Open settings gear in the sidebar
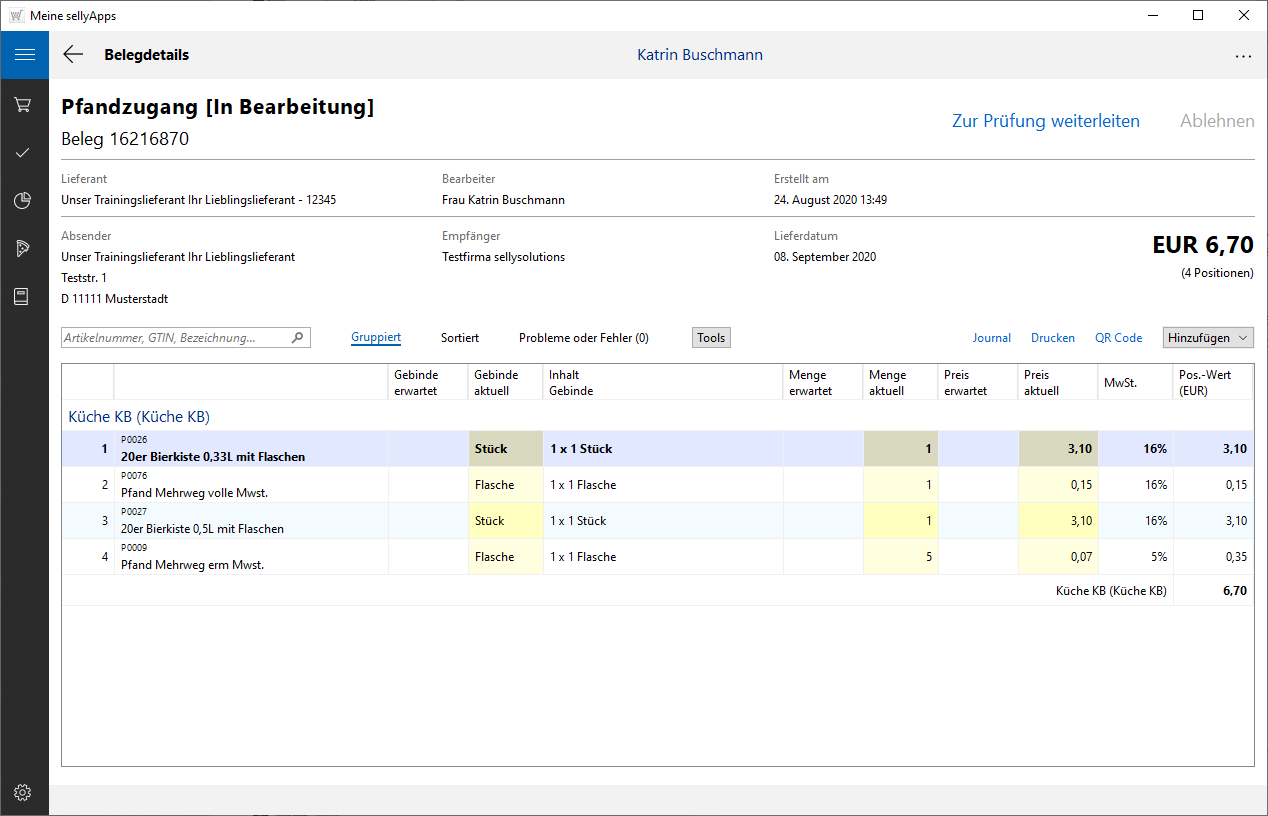This screenshot has height=816, width=1268. [23, 793]
